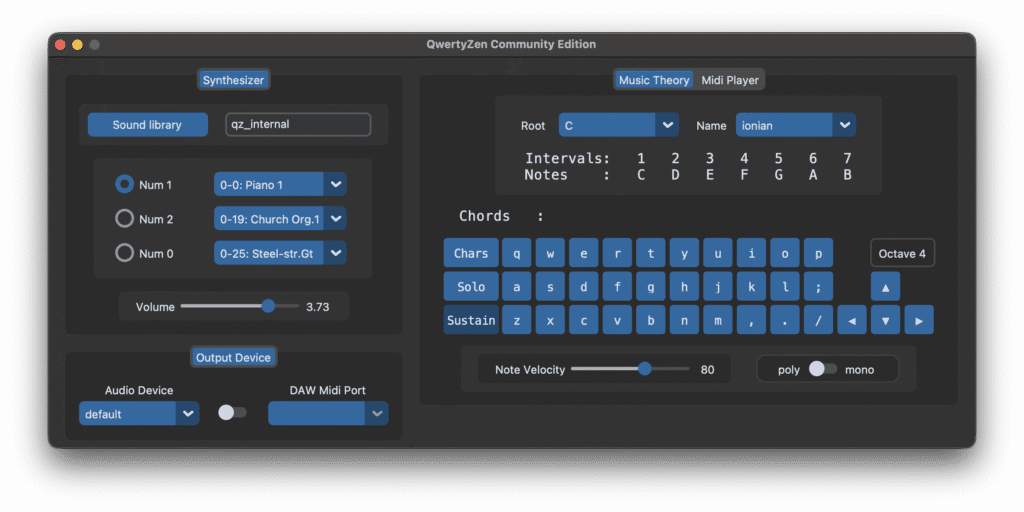Open the Steel-str.Gt instrument dropdown

280,253
